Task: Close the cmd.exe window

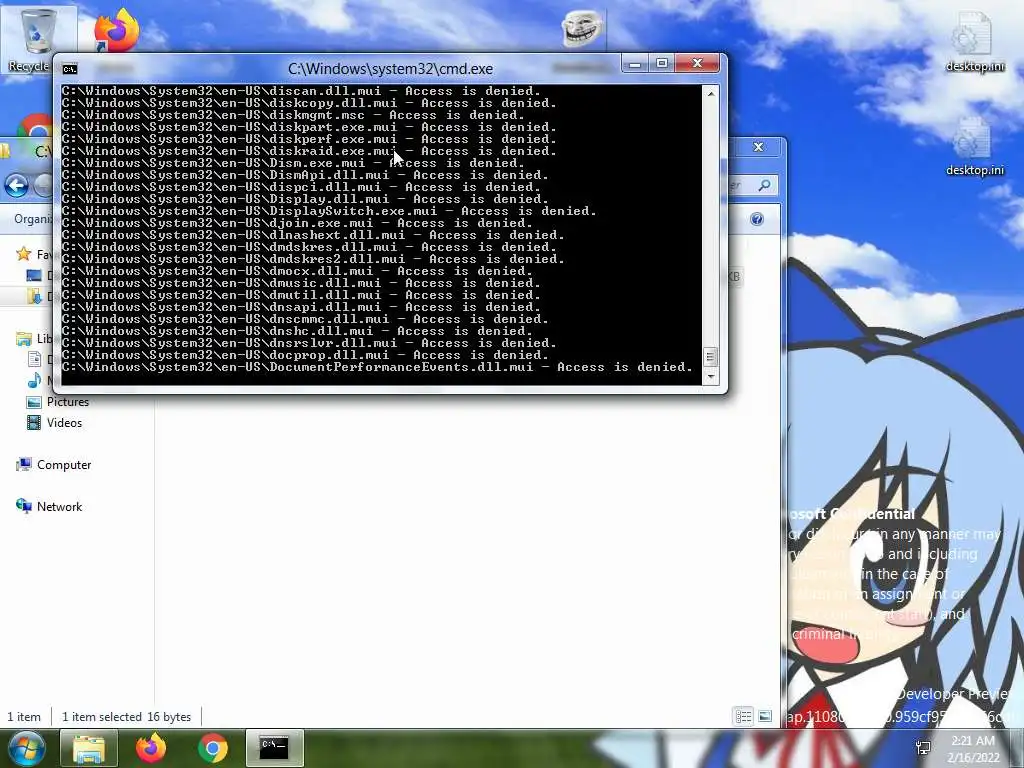Action: [x=697, y=63]
